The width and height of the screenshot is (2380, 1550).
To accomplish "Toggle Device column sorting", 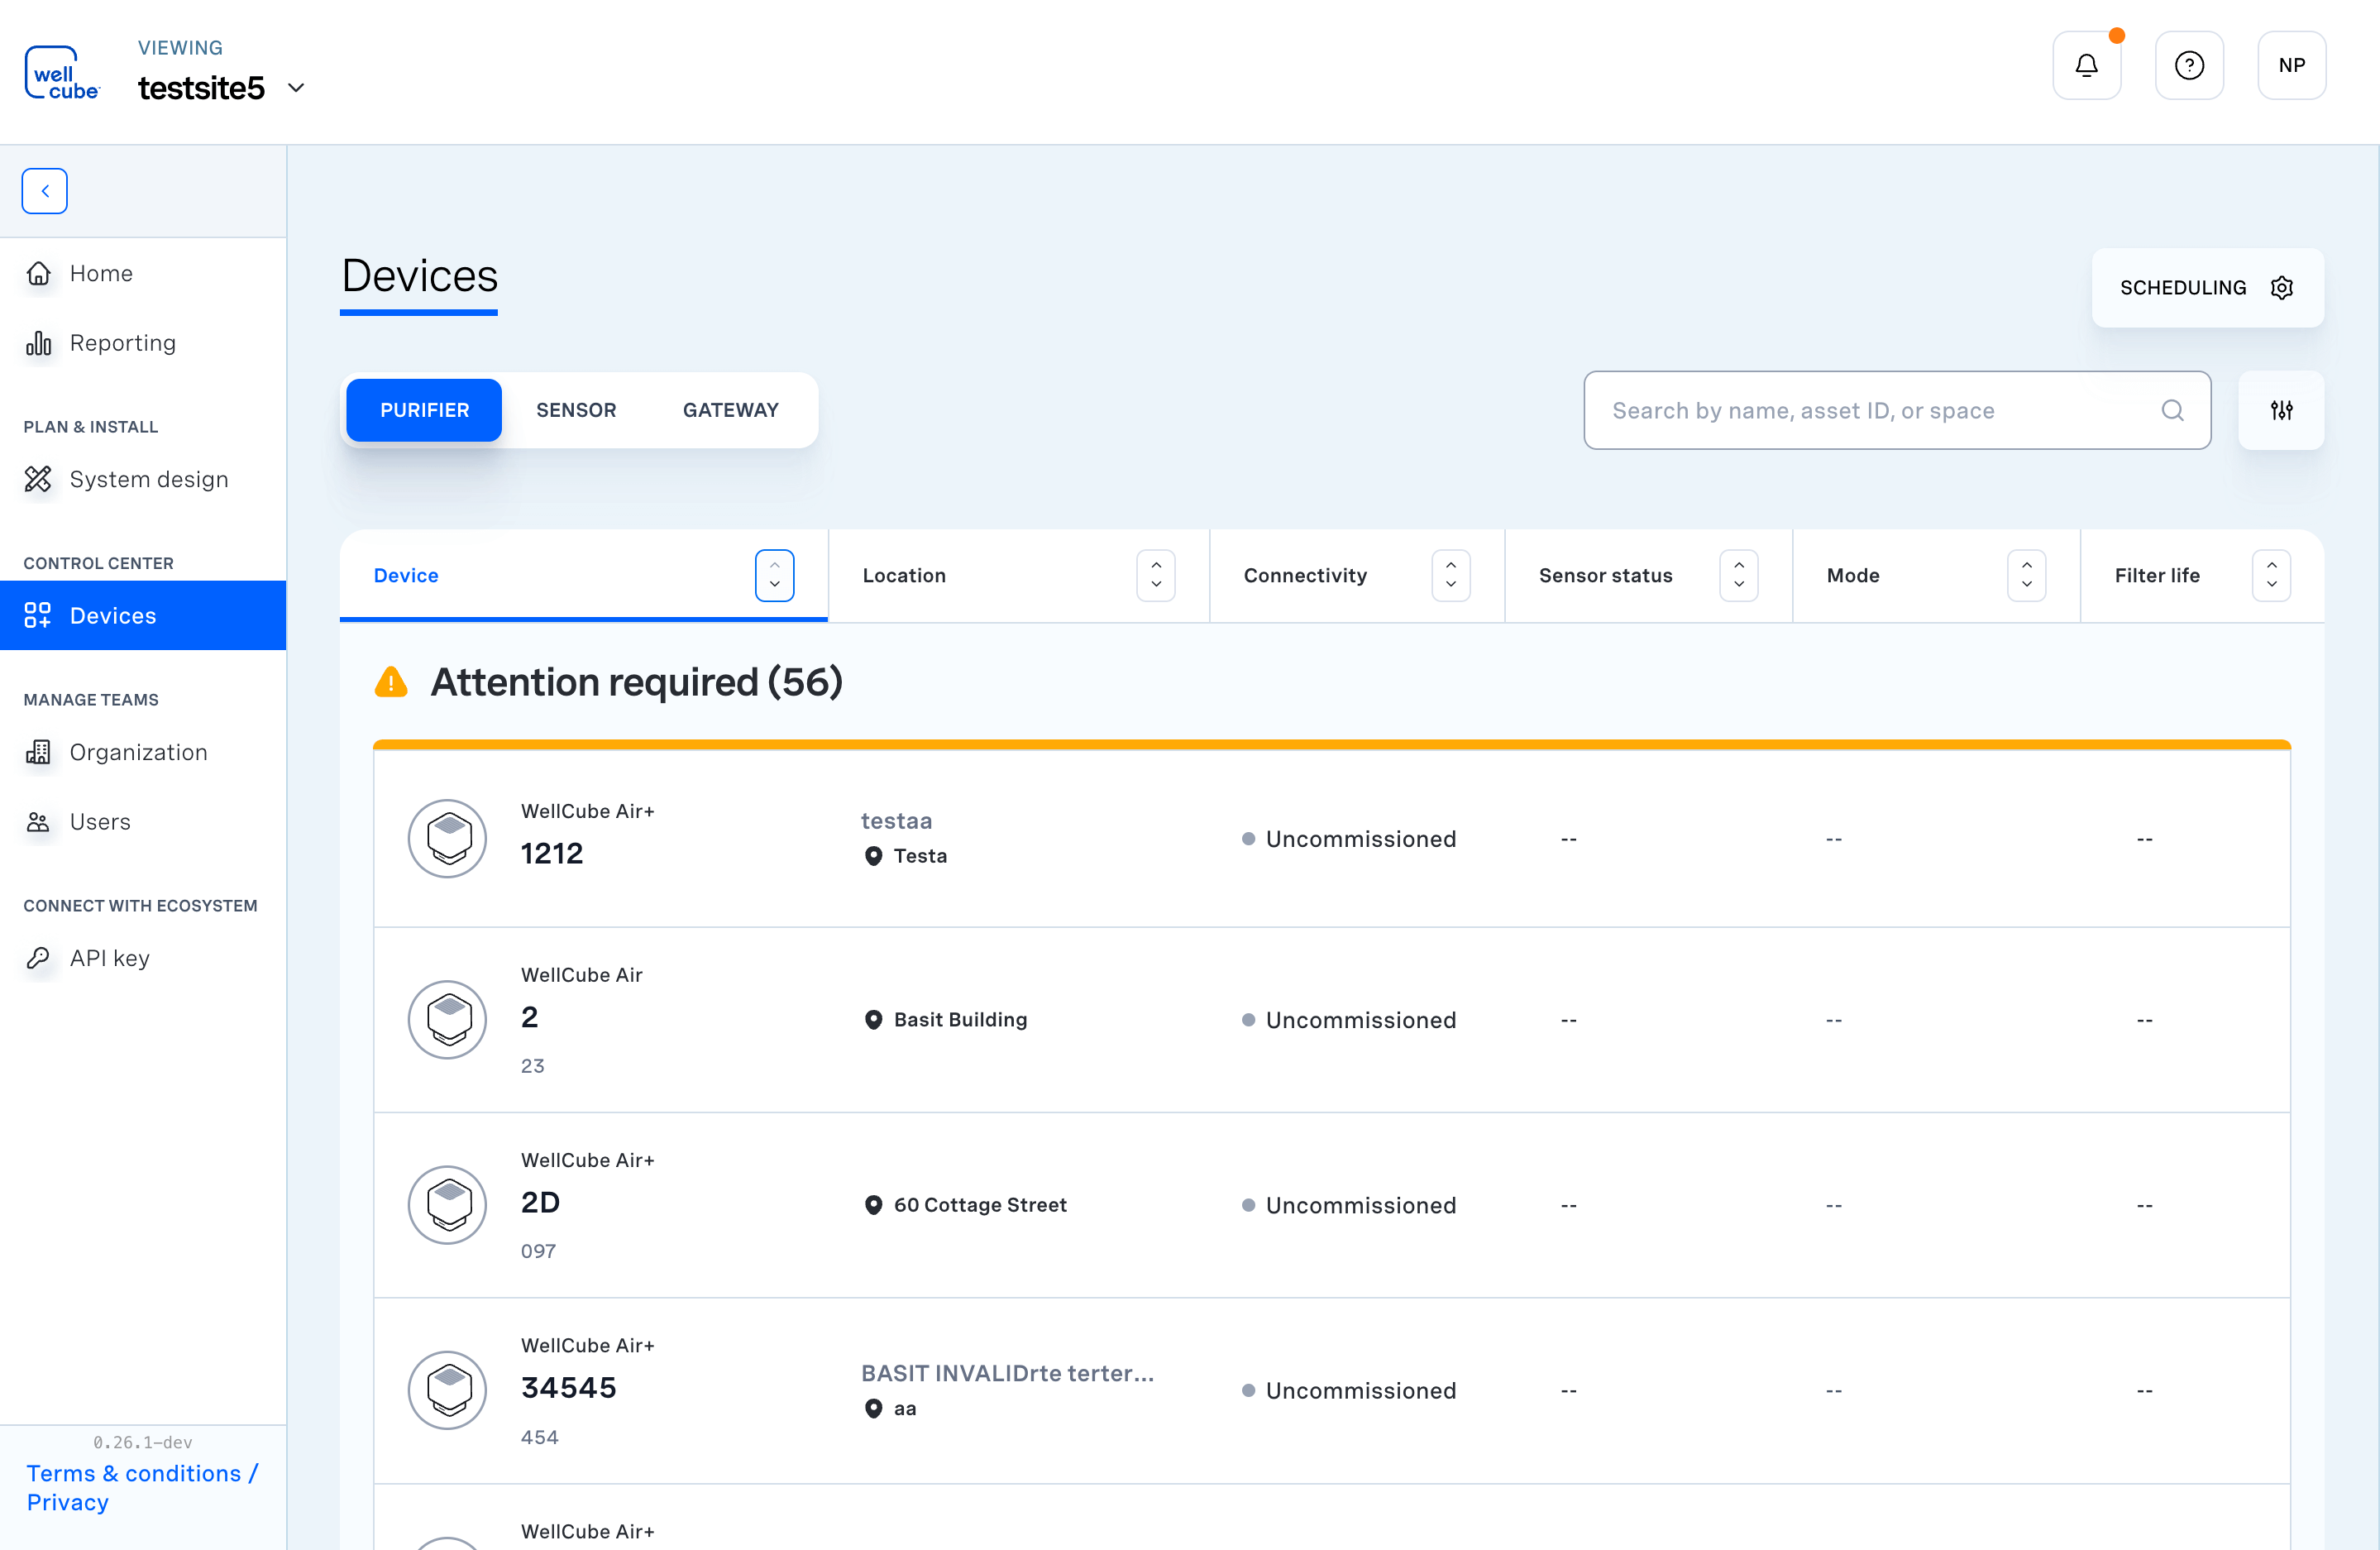I will pos(775,575).
